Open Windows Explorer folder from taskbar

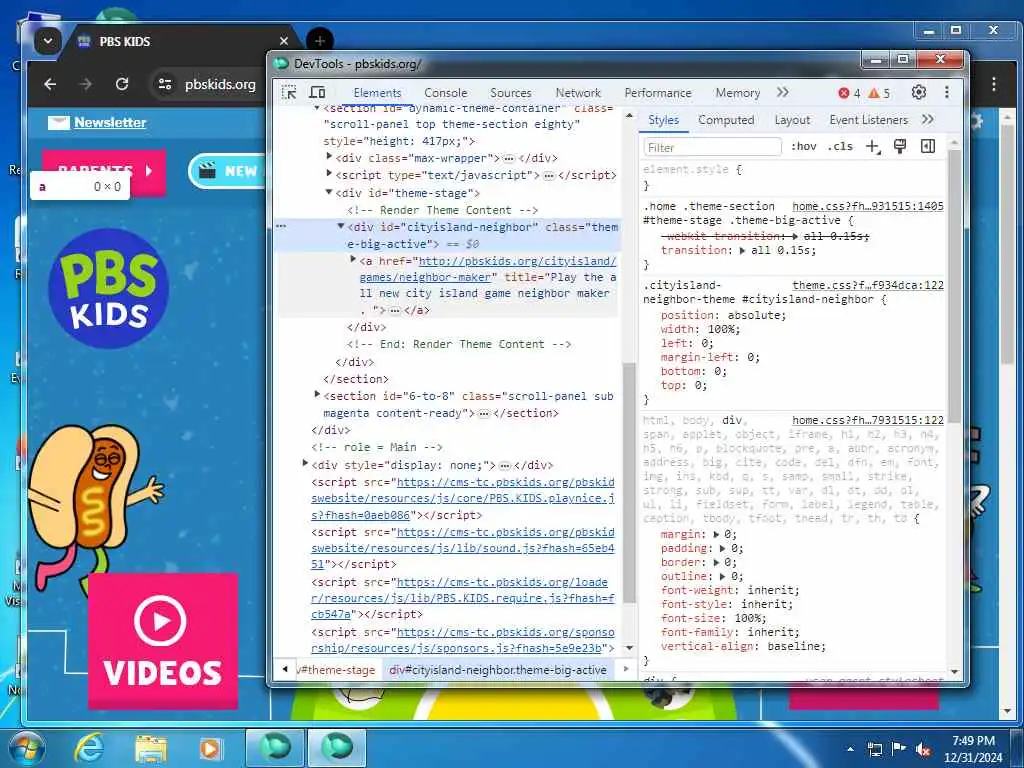pyautogui.click(x=151, y=748)
